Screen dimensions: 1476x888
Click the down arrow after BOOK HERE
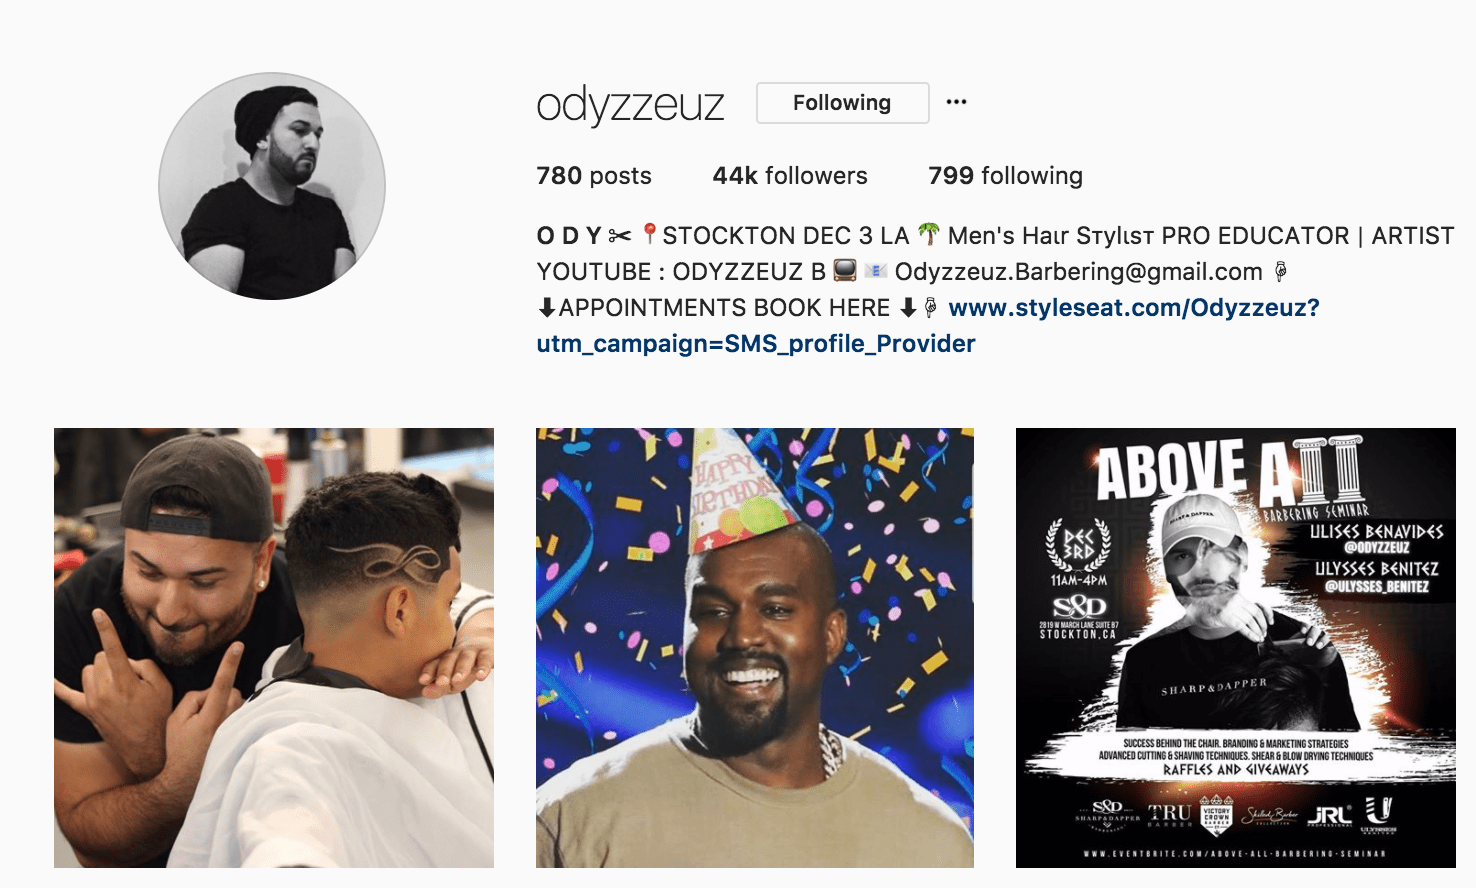[x=908, y=308]
